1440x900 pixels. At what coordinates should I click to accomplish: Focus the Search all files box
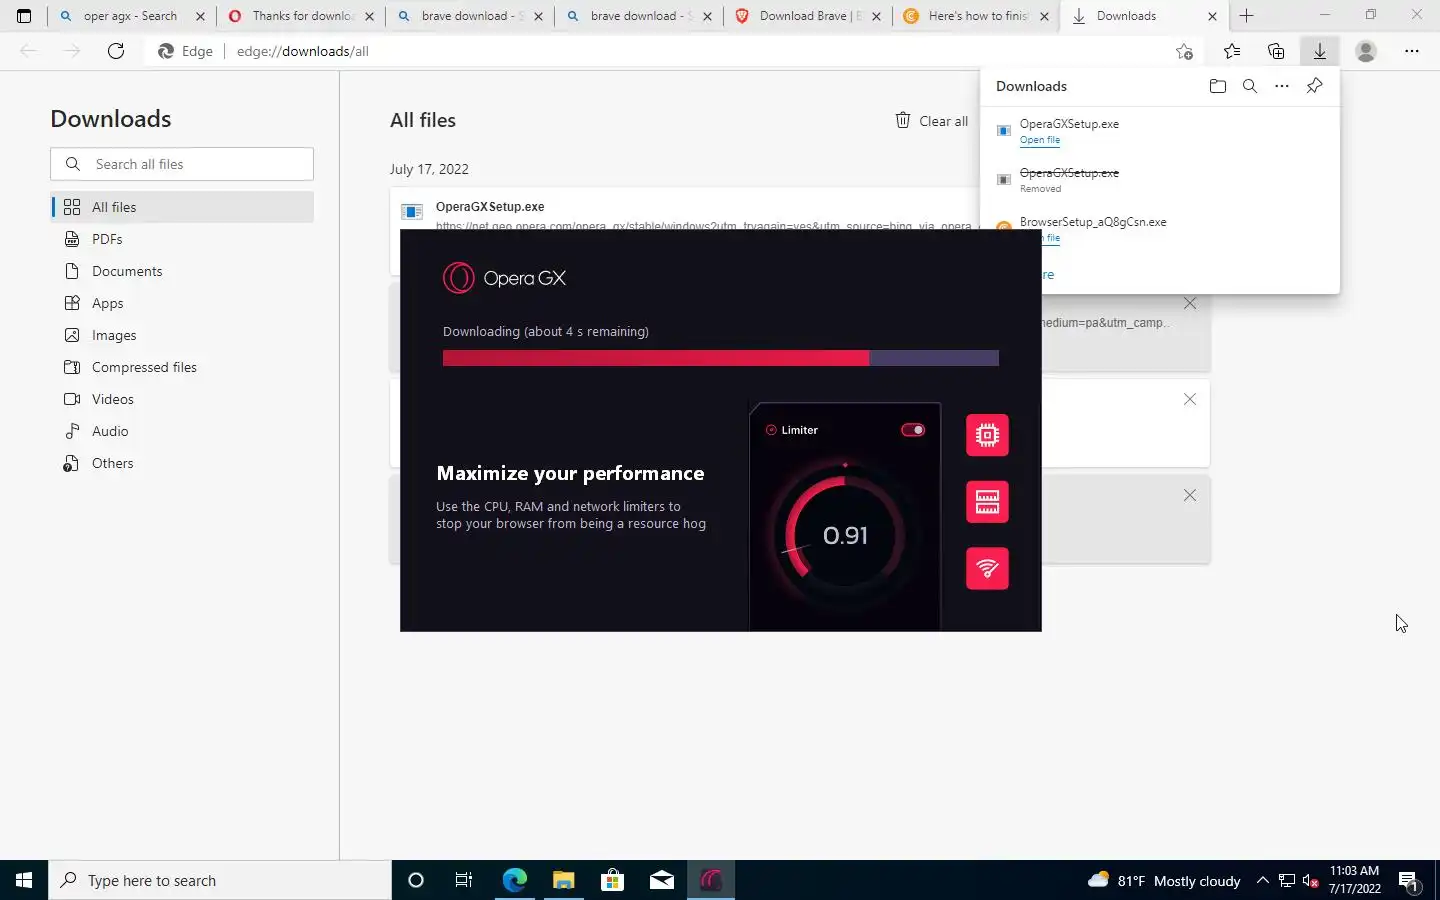[182, 164]
